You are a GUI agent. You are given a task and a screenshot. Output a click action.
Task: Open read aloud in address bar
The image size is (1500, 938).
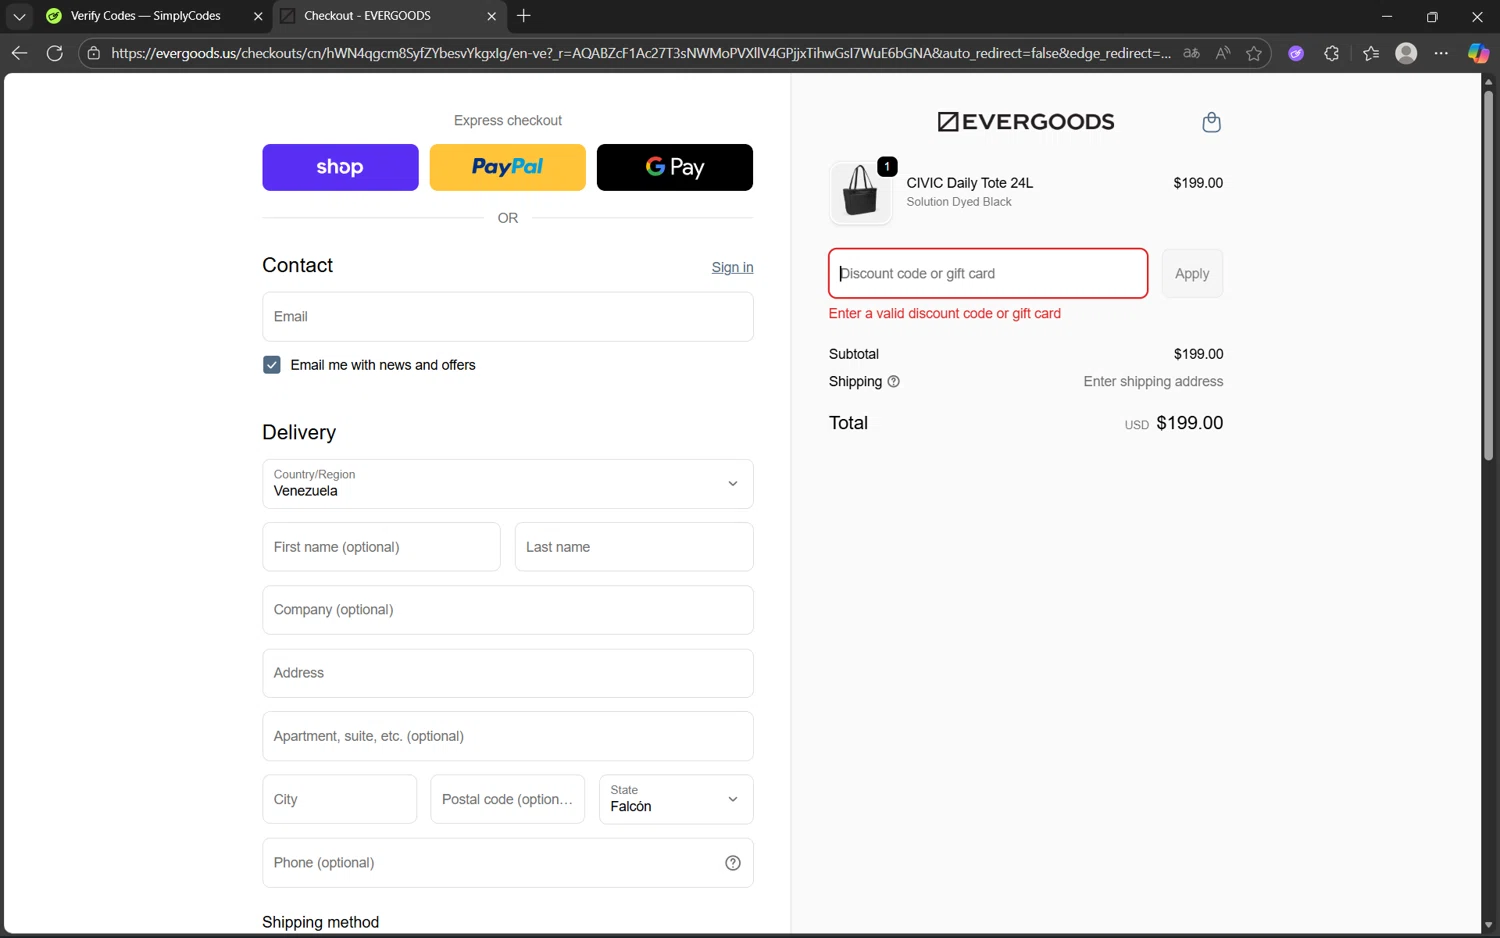coord(1223,53)
